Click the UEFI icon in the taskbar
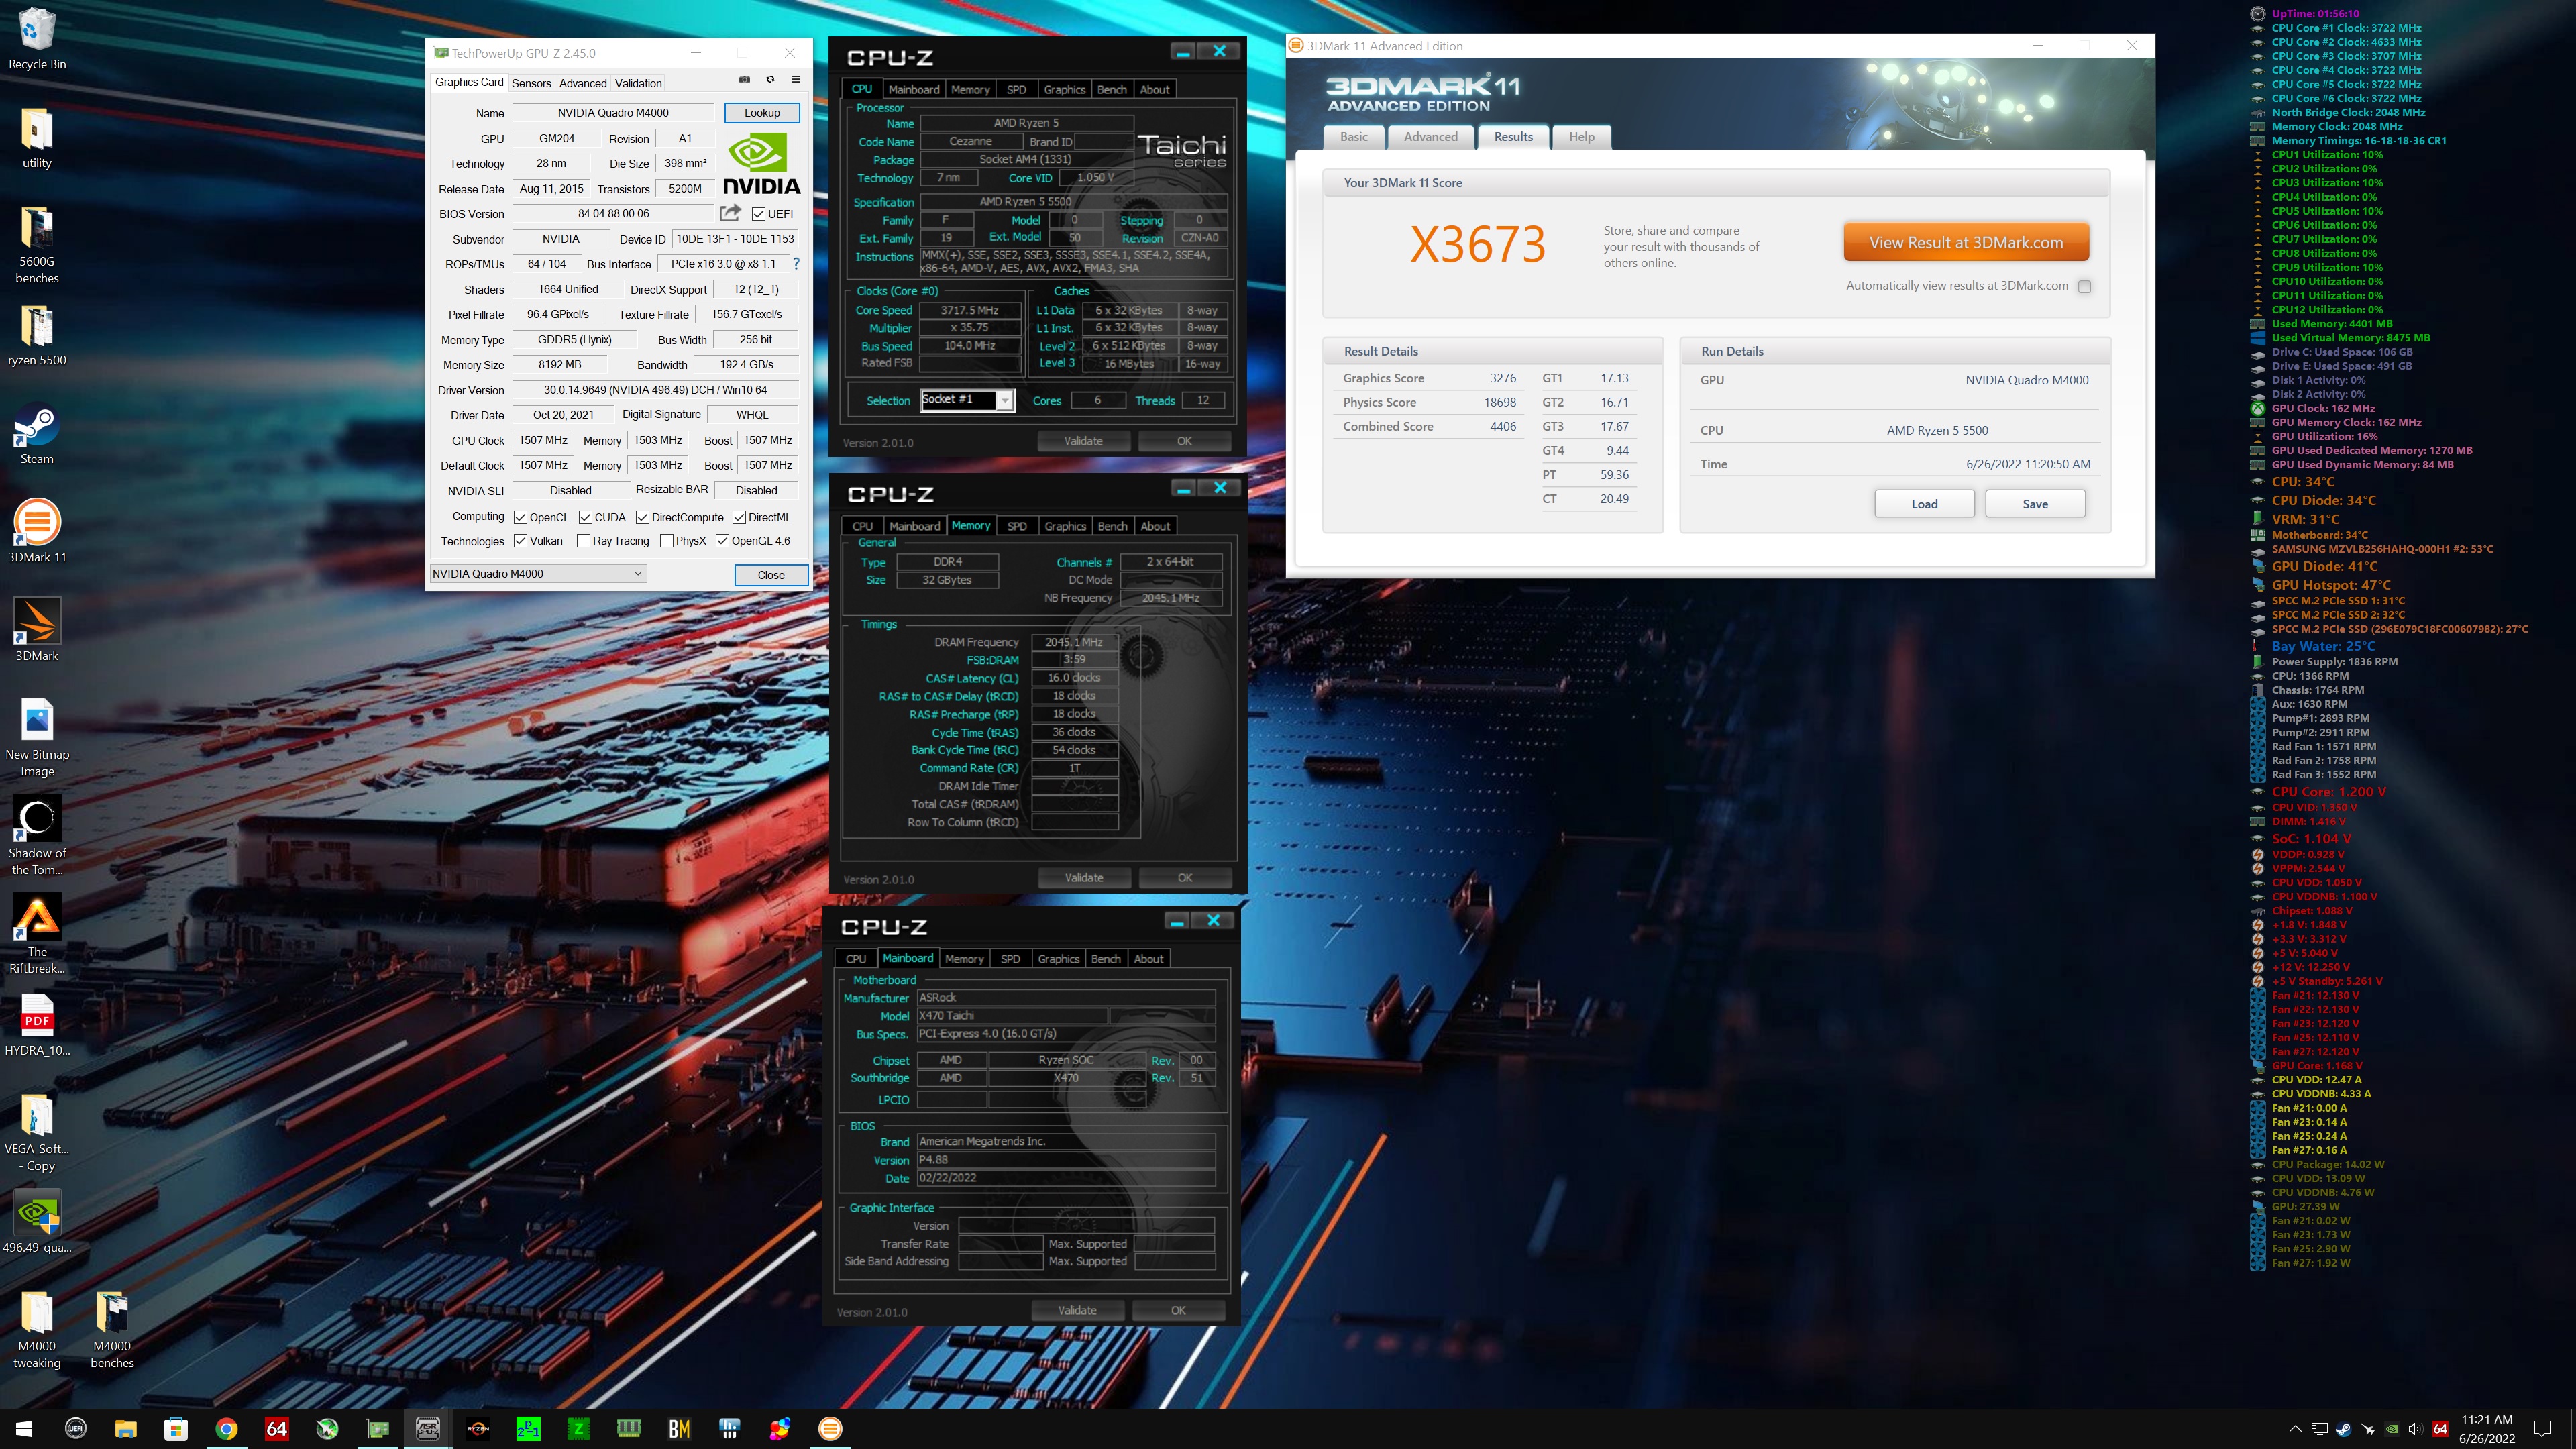The height and width of the screenshot is (1449, 2576). [x=76, y=1428]
